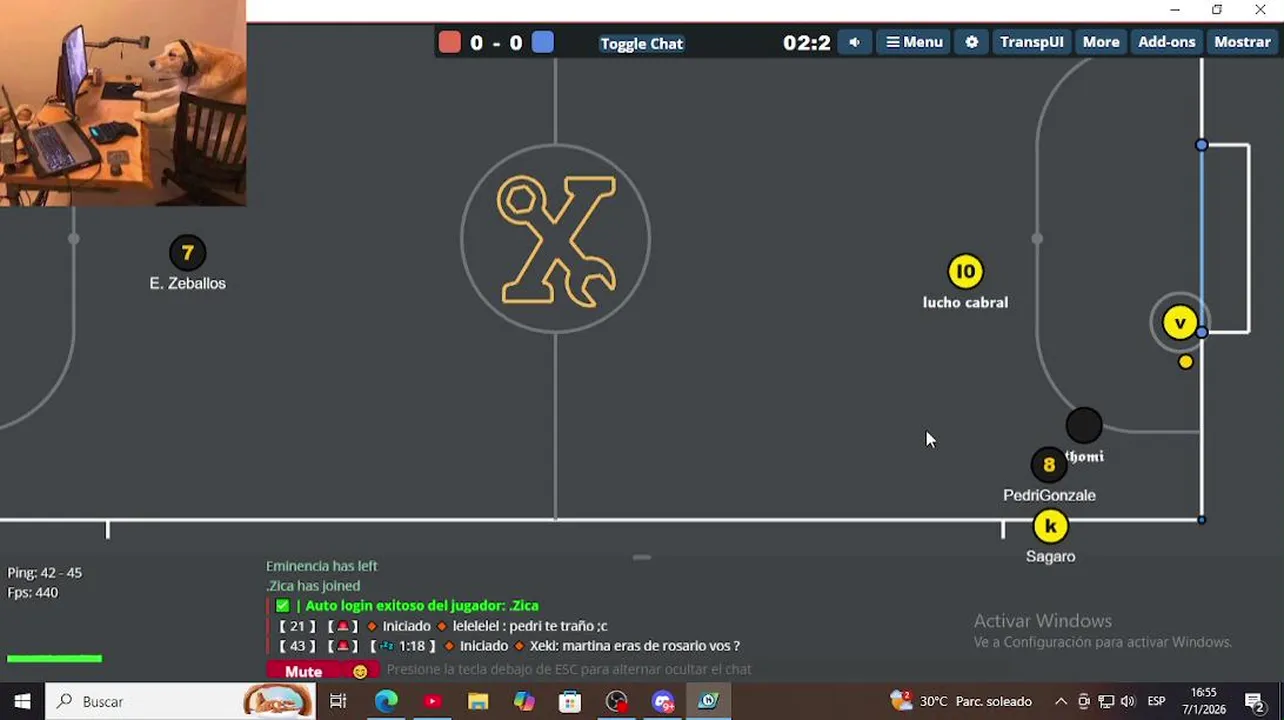Viewport: 1284px width, 720px height.
Task: Click the Toggle Chat button
Action: pyautogui.click(x=641, y=43)
